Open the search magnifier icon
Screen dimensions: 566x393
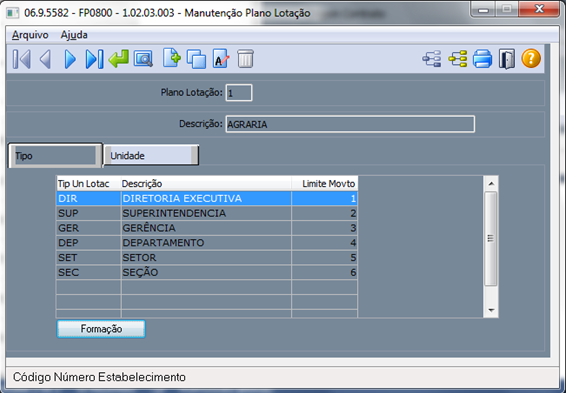pos(143,59)
